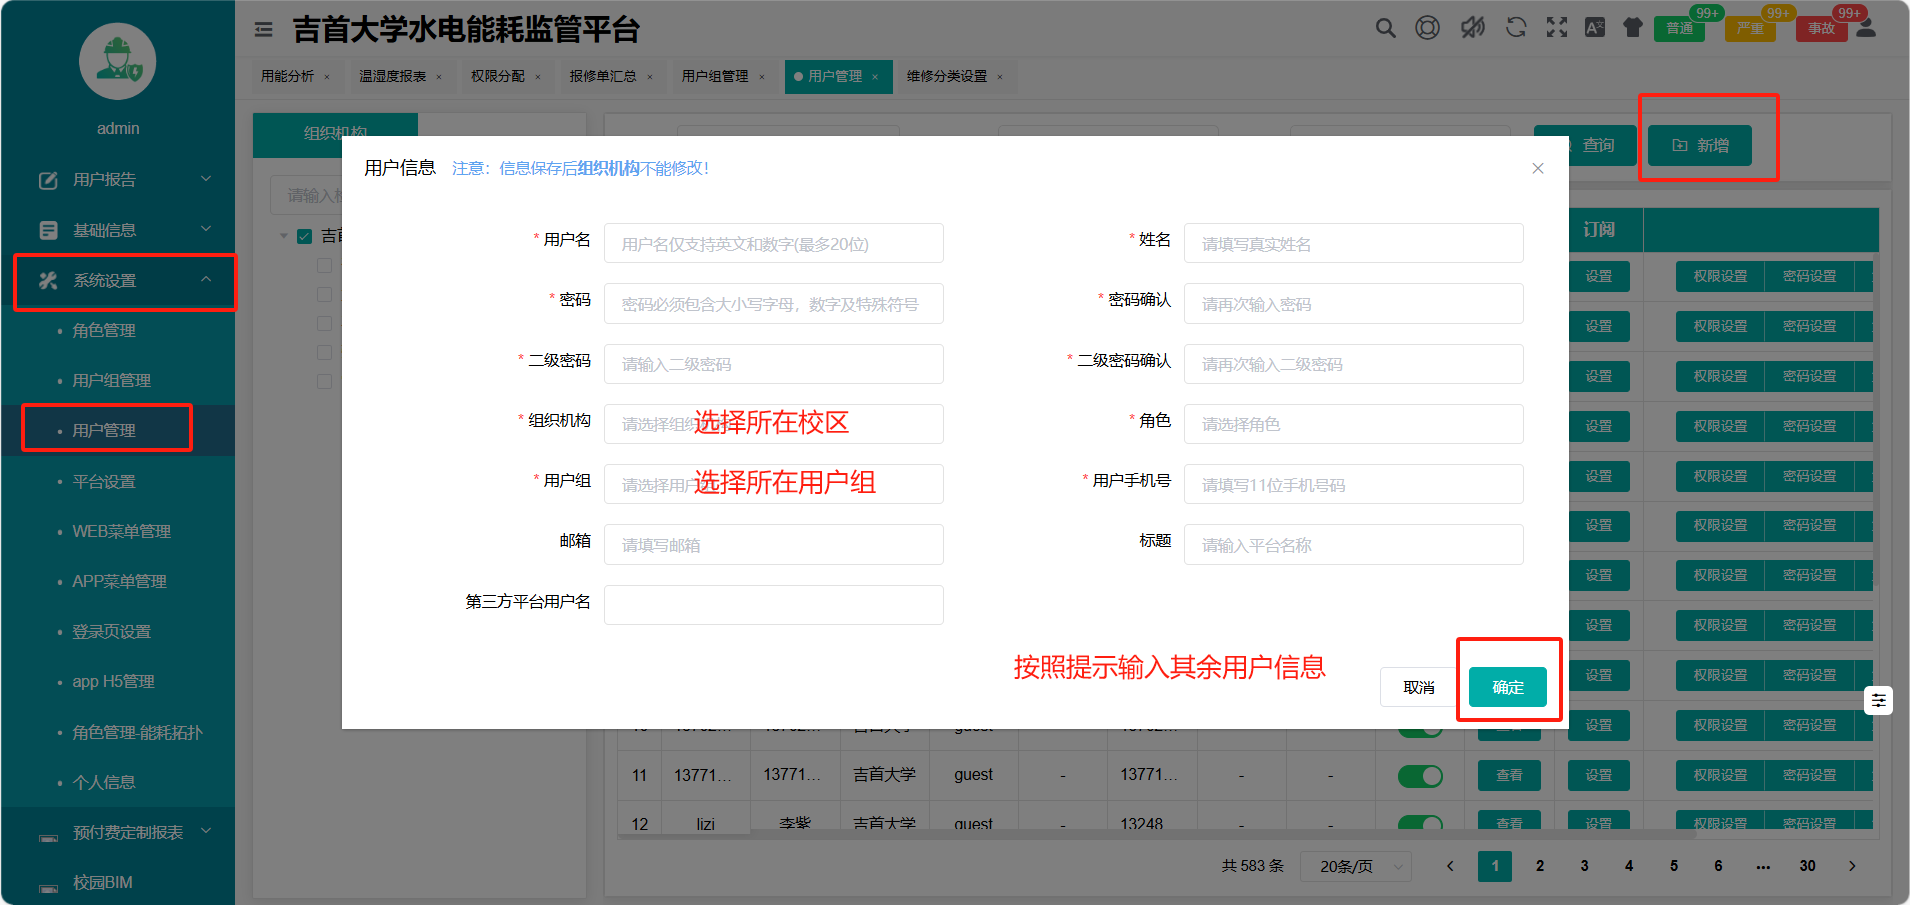This screenshot has width=1910, height=905.
Task: Open the theme shirt icon
Action: tap(1633, 28)
